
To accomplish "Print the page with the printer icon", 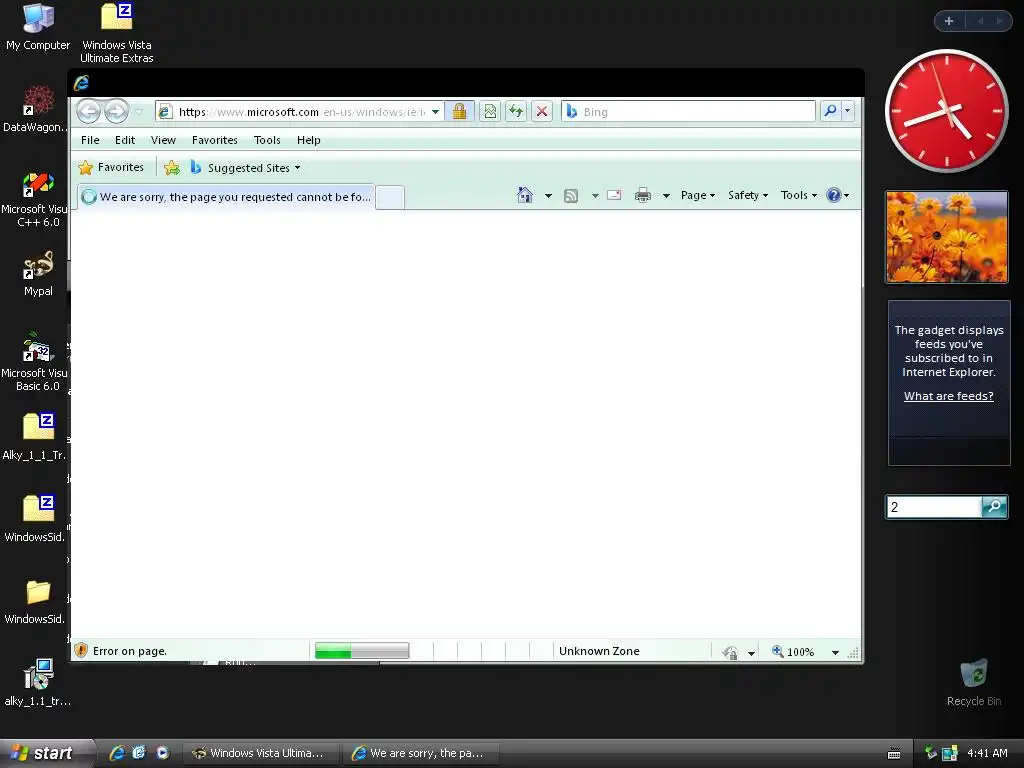I will pos(643,195).
